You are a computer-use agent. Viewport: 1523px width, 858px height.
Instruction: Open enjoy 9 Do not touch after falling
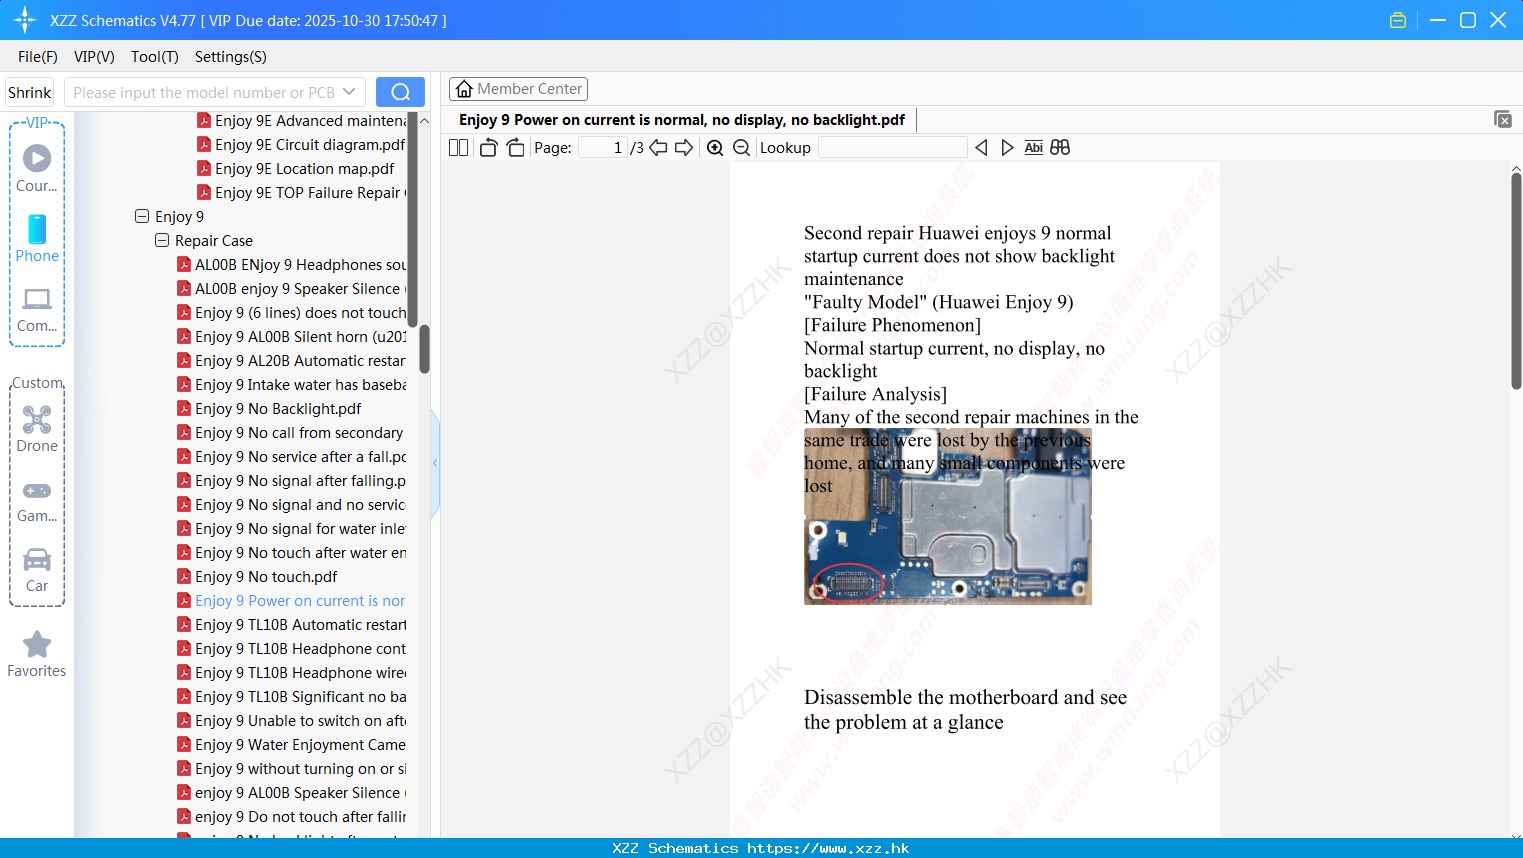pos(291,817)
